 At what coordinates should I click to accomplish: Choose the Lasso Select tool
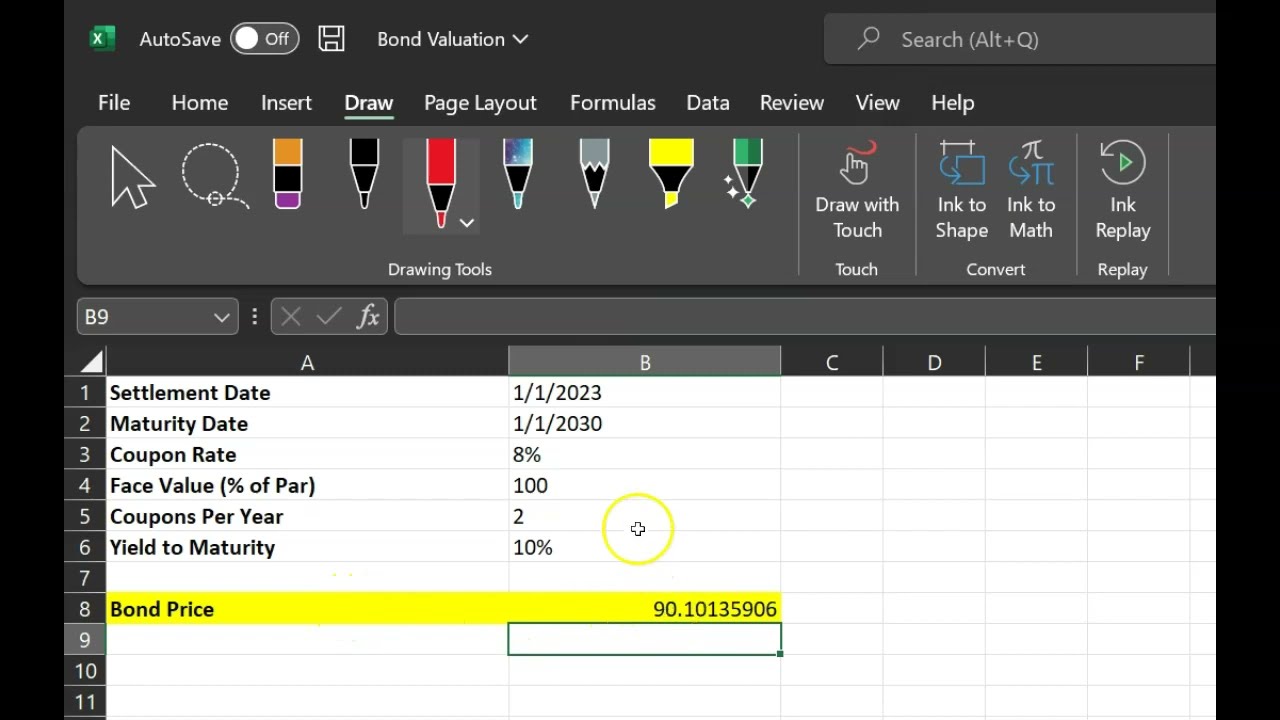point(214,177)
